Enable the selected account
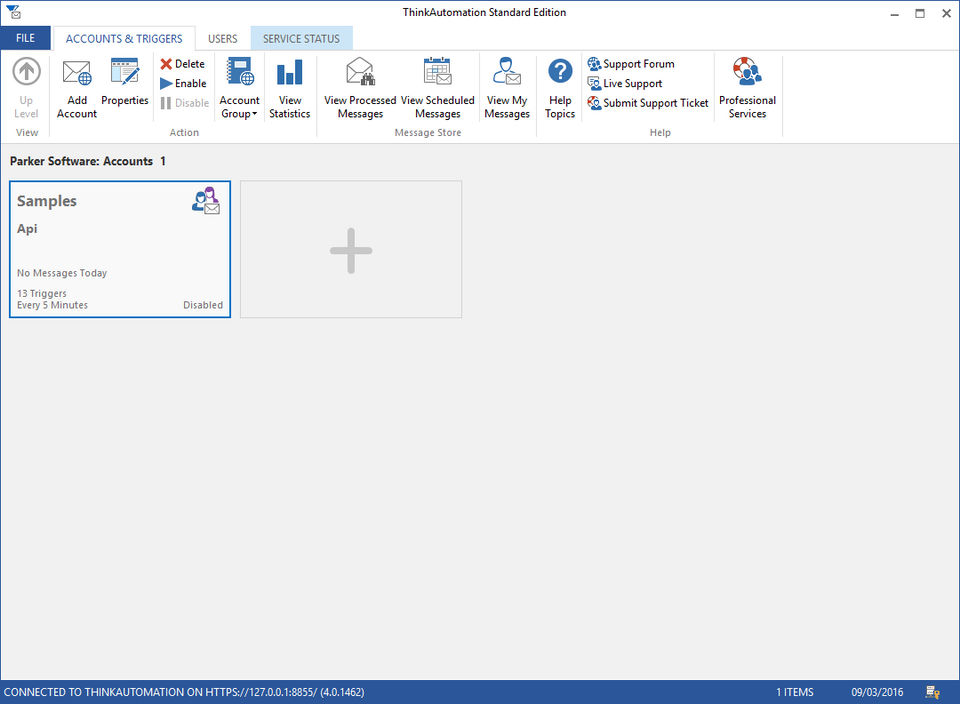Screen dimensions: 960x704 [183, 83]
